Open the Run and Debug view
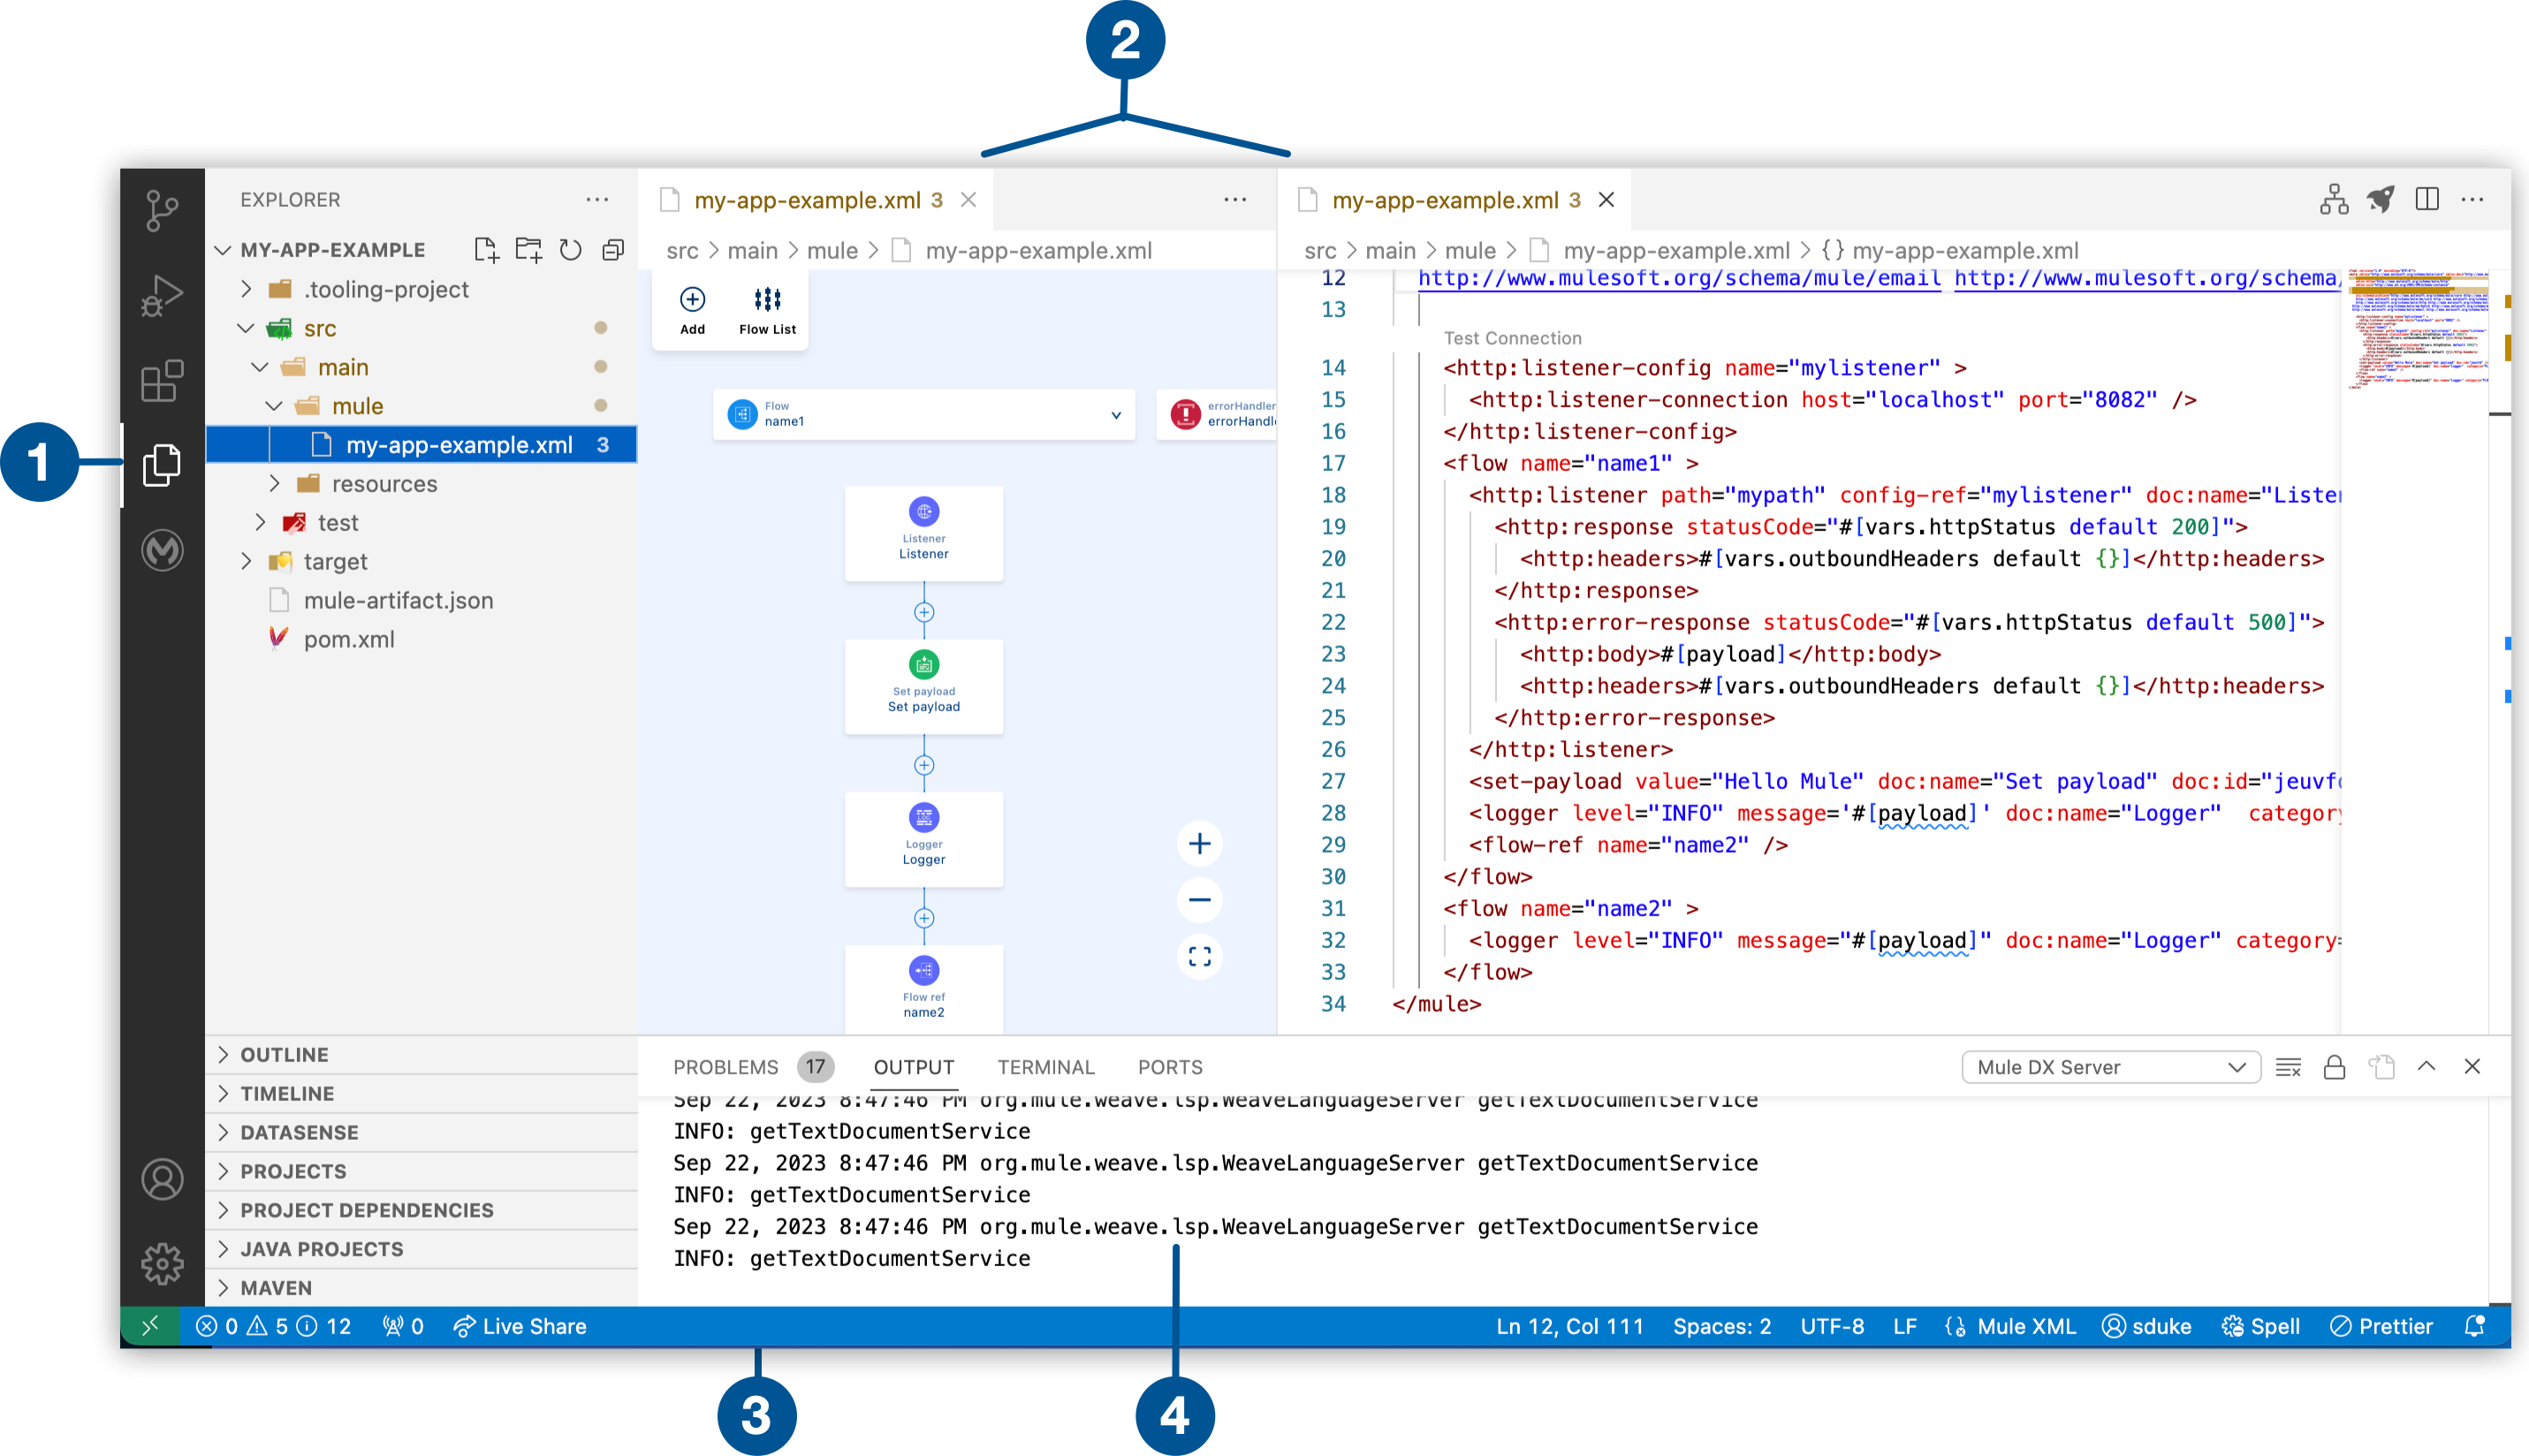This screenshot has width=2529, height=1456. pyautogui.click(x=162, y=295)
